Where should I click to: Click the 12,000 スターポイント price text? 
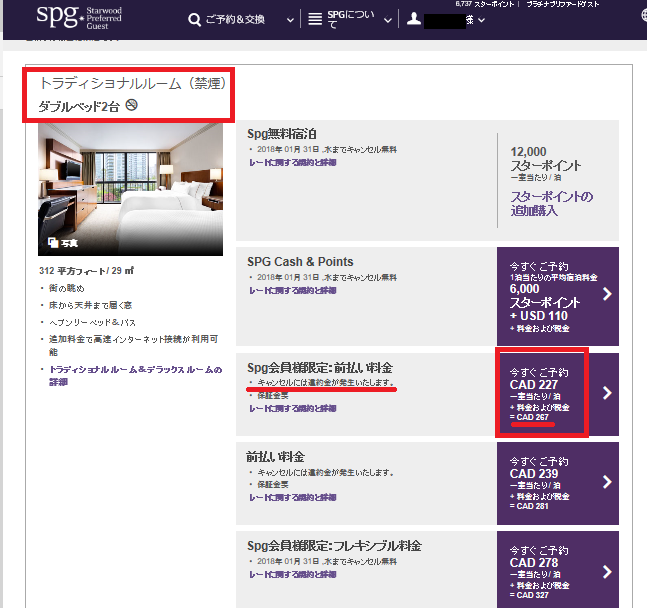(x=546, y=159)
